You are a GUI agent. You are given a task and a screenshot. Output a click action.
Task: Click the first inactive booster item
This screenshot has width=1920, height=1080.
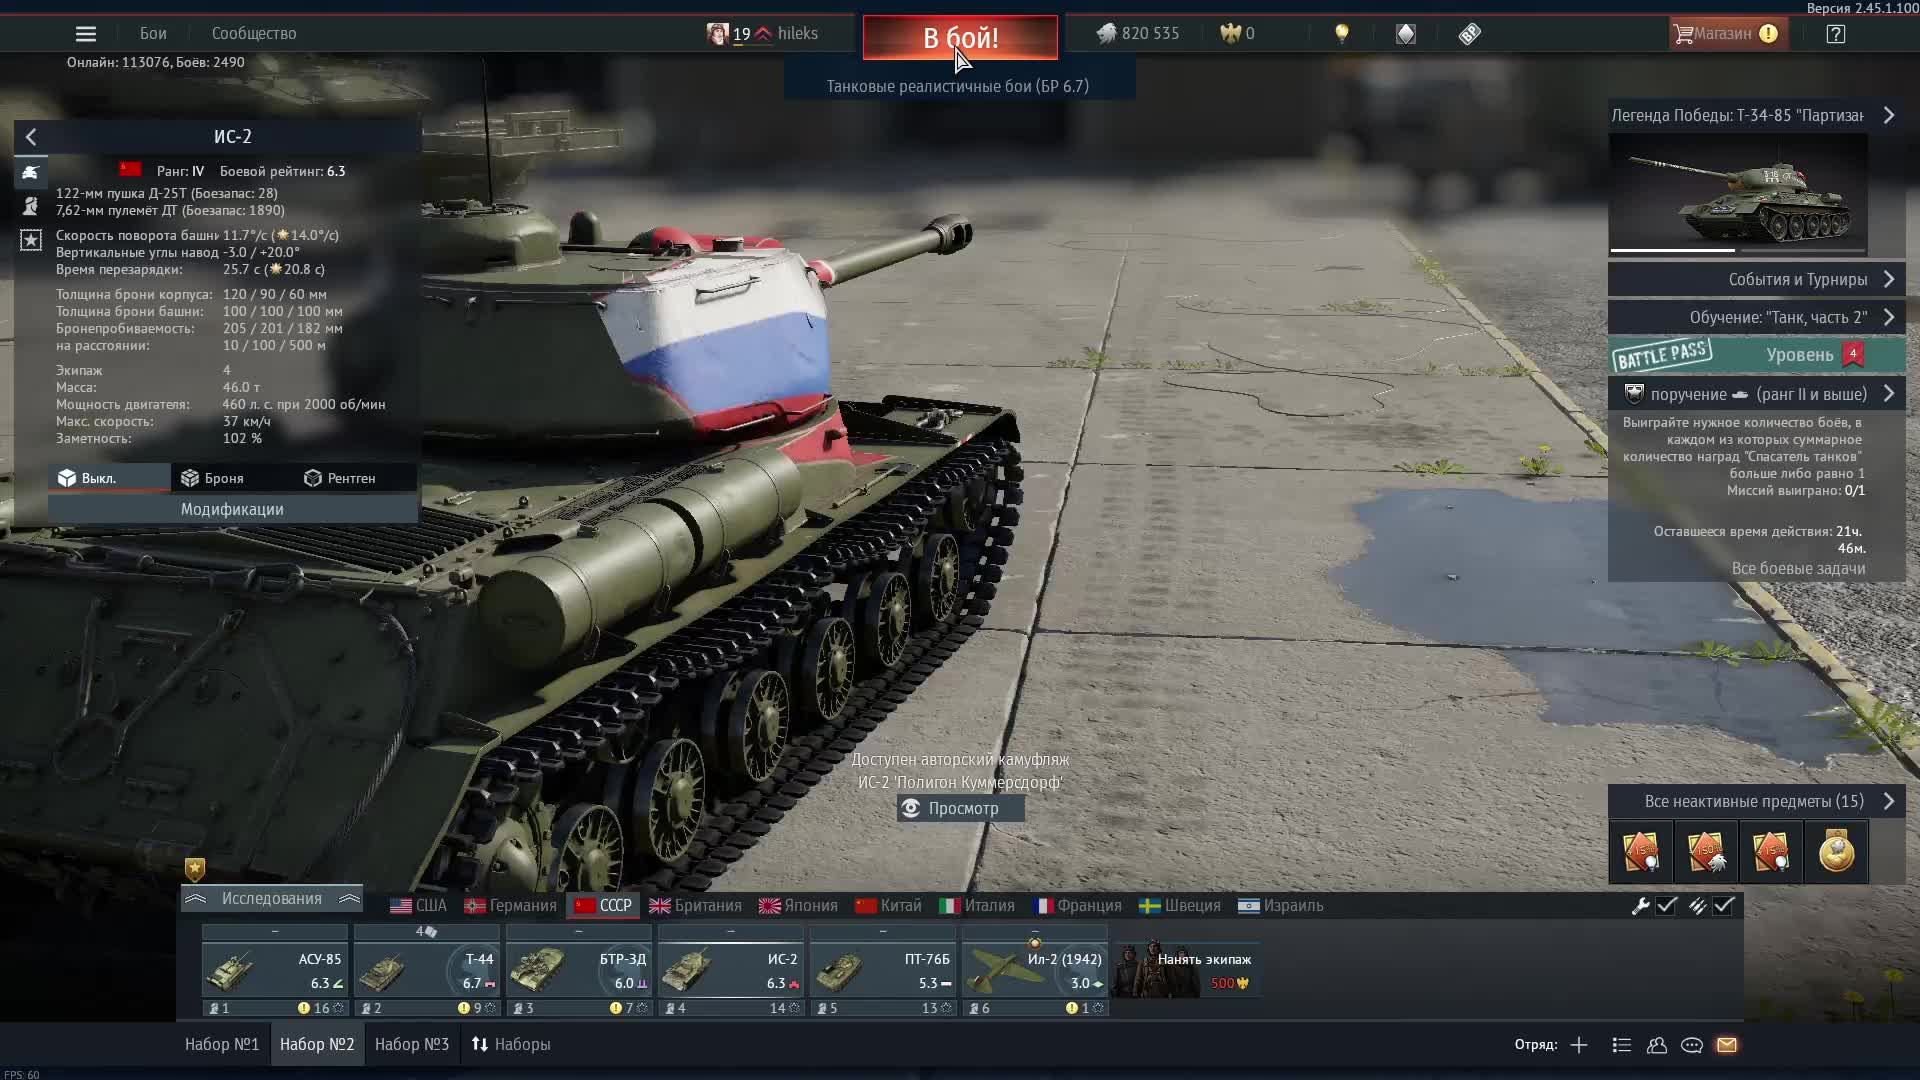click(1641, 852)
